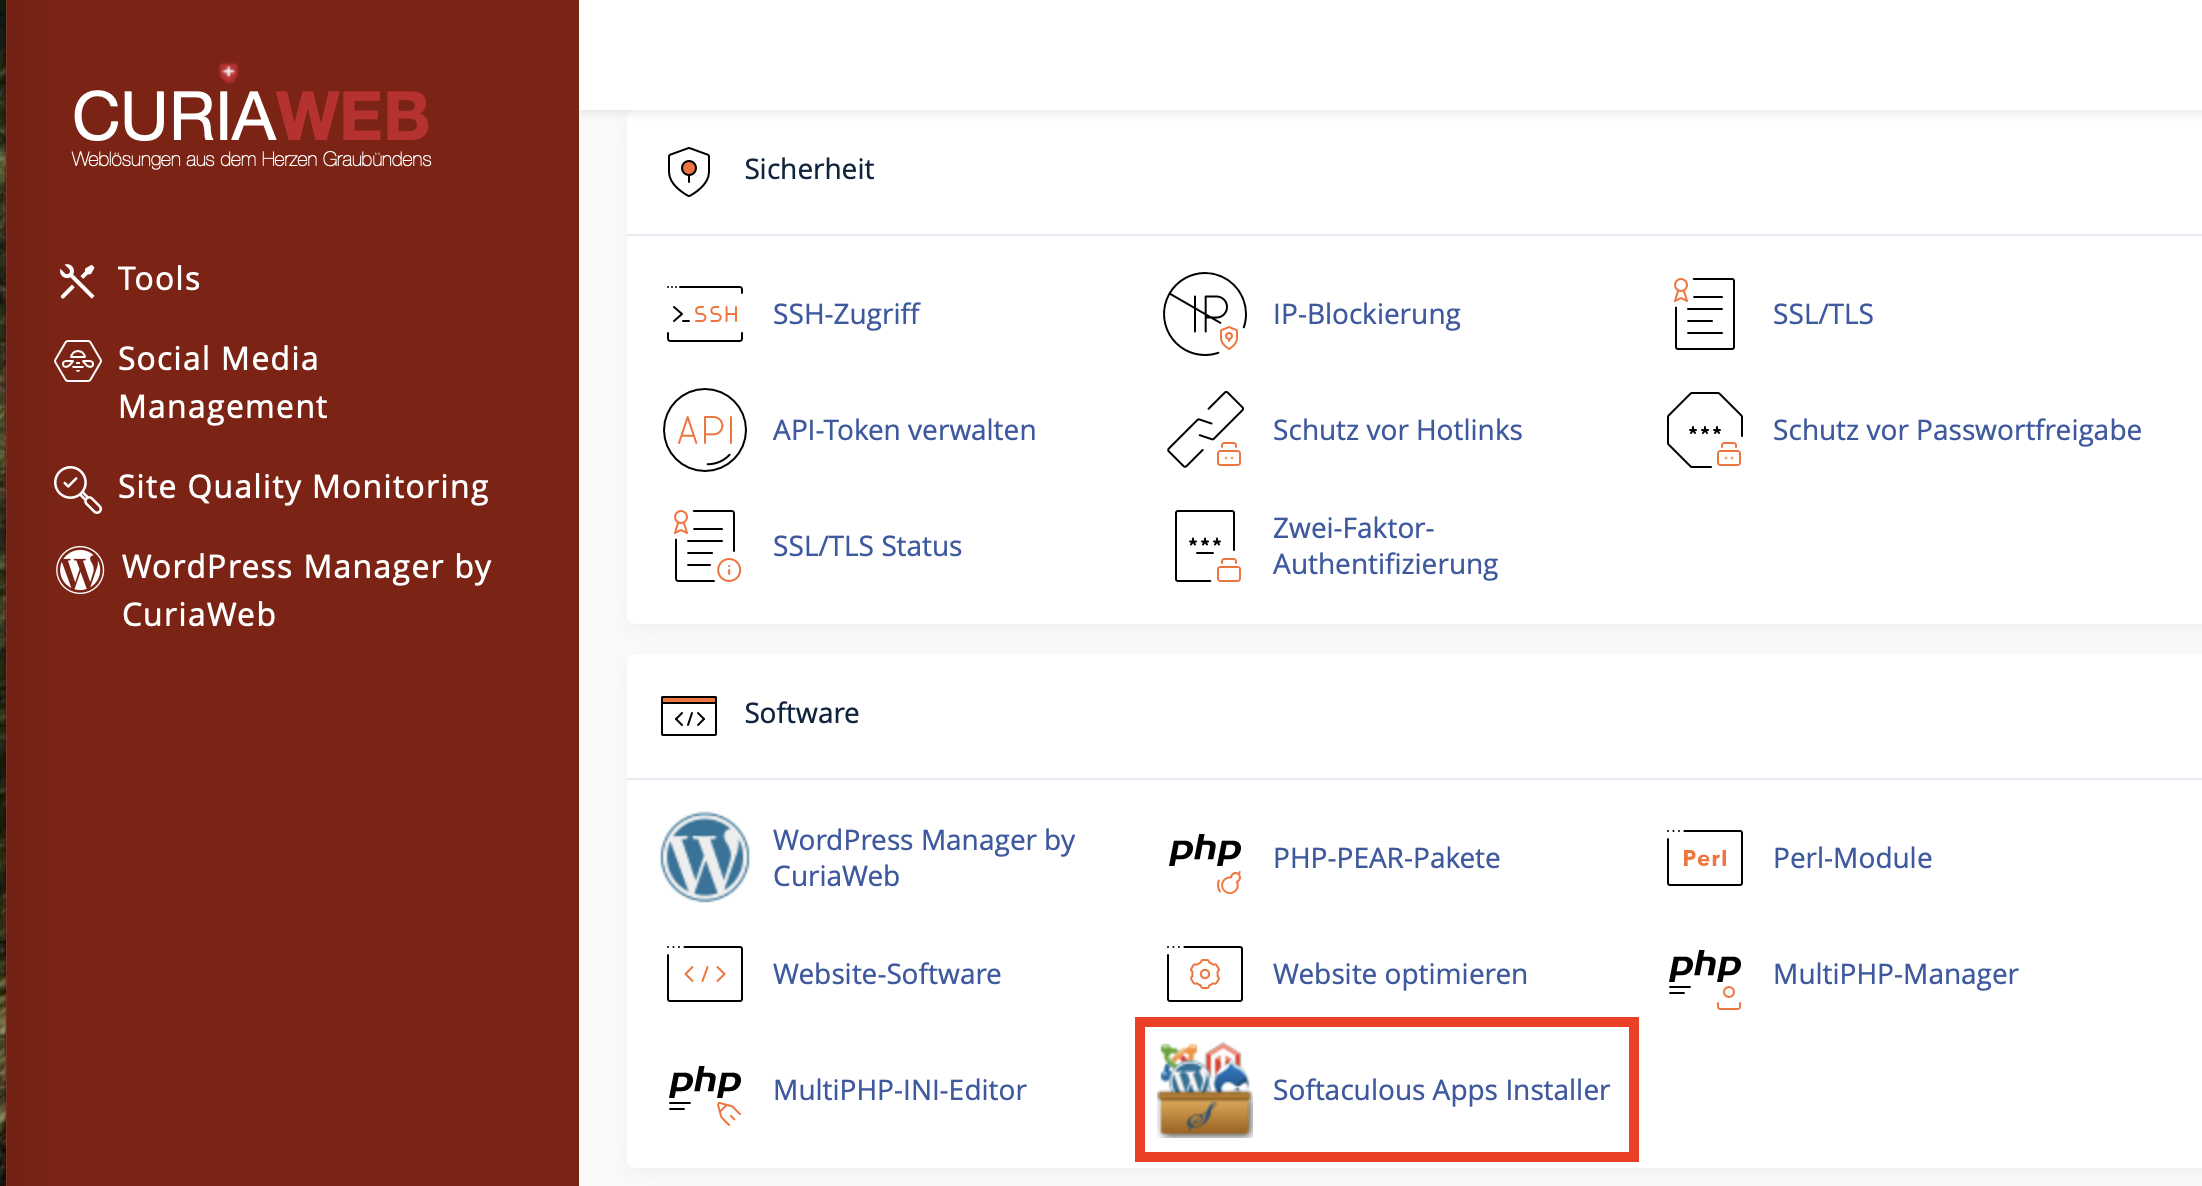Open Zwei-Faktor-Authentifizierung link
The width and height of the screenshot is (2202, 1186).
pos(1385,546)
